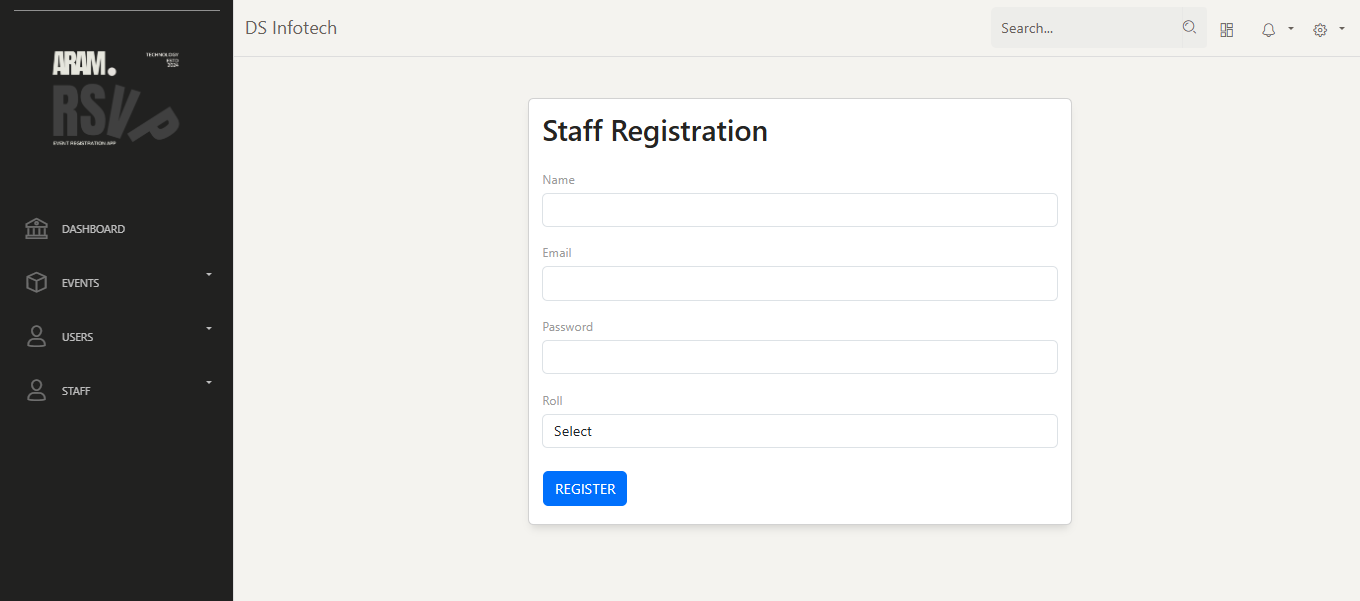Go to the DASHBOARD menu item
Image resolution: width=1360 pixels, height=601 pixels.
(x=93, y=229)
